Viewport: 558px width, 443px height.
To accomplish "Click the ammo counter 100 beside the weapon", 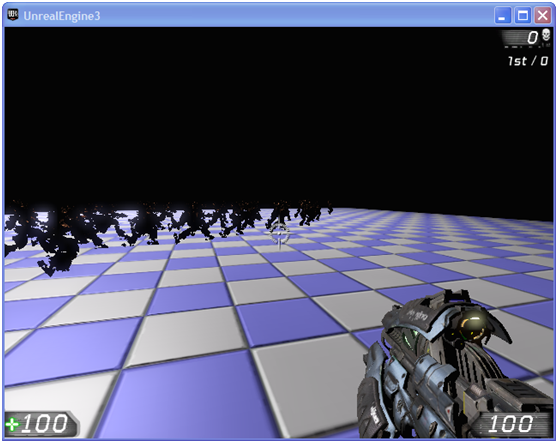I will coord(511,424).
